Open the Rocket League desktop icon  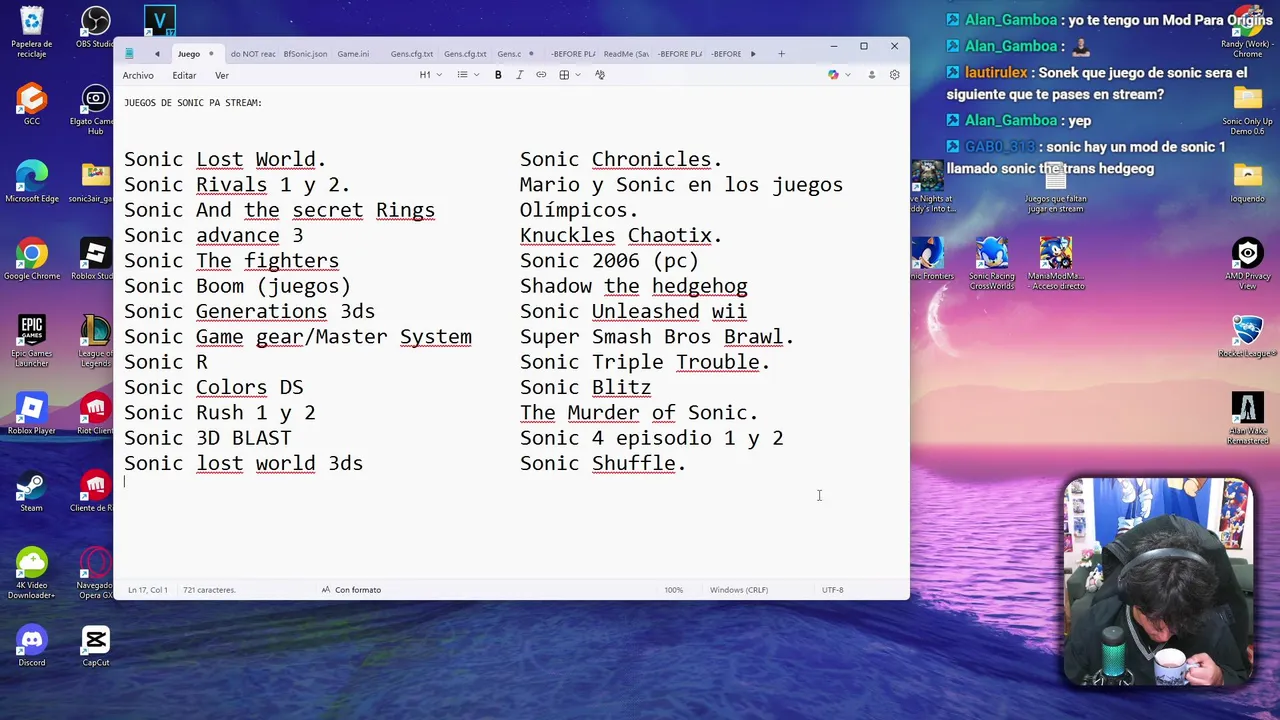pos(1247,336)
